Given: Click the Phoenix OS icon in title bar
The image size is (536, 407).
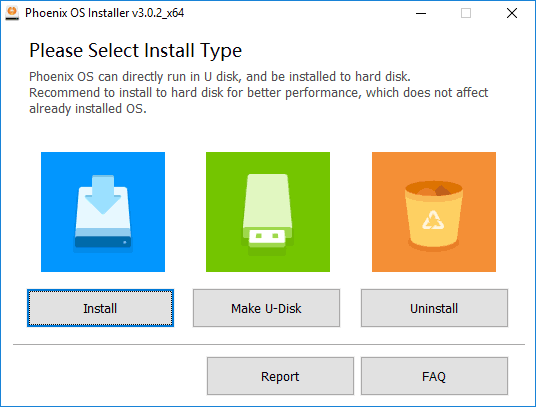Looking at the screenshot, I should tap(12, 13).
